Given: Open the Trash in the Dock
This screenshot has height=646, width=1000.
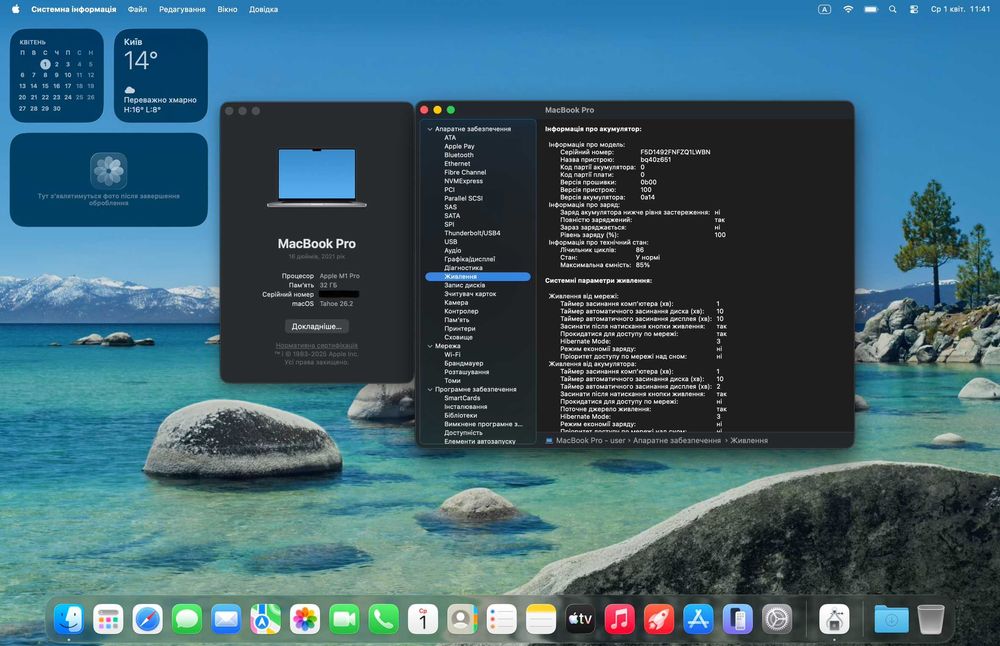Looking at the screenshot, I should (x=930, y=619).
